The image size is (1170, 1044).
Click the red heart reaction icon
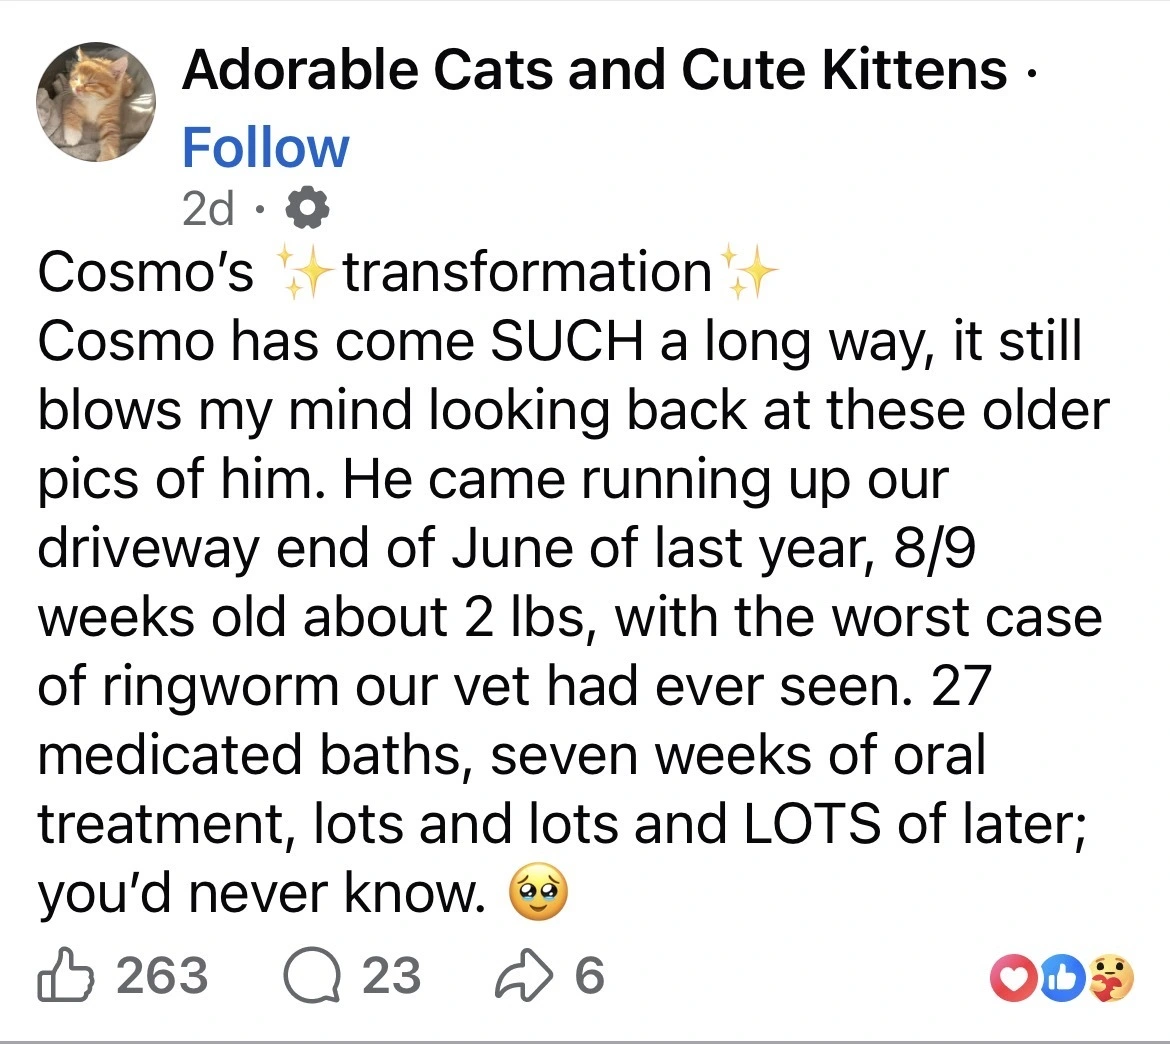pos(1012,977)
